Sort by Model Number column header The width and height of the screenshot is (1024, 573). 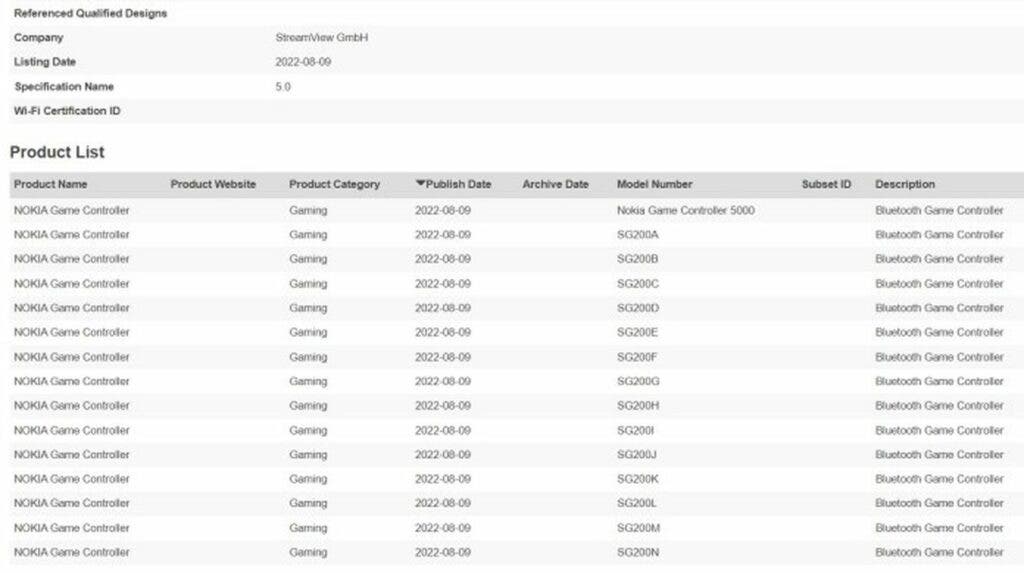coord(654,184)
